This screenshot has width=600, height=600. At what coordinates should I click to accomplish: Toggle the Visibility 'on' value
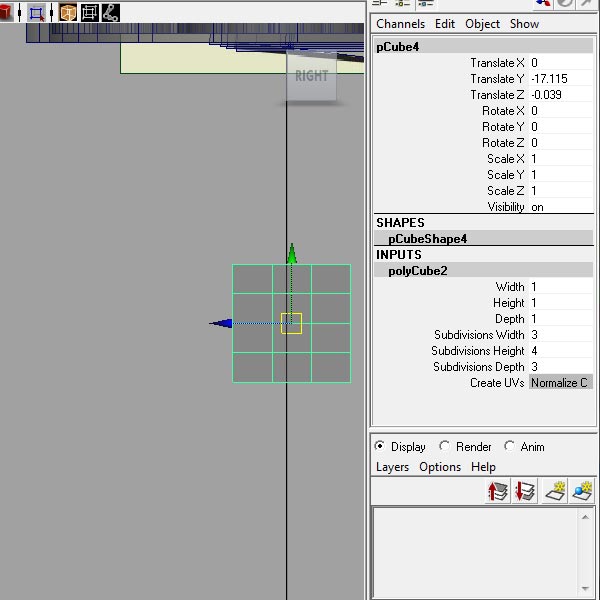pyautogui.click(x=561, y=207)
